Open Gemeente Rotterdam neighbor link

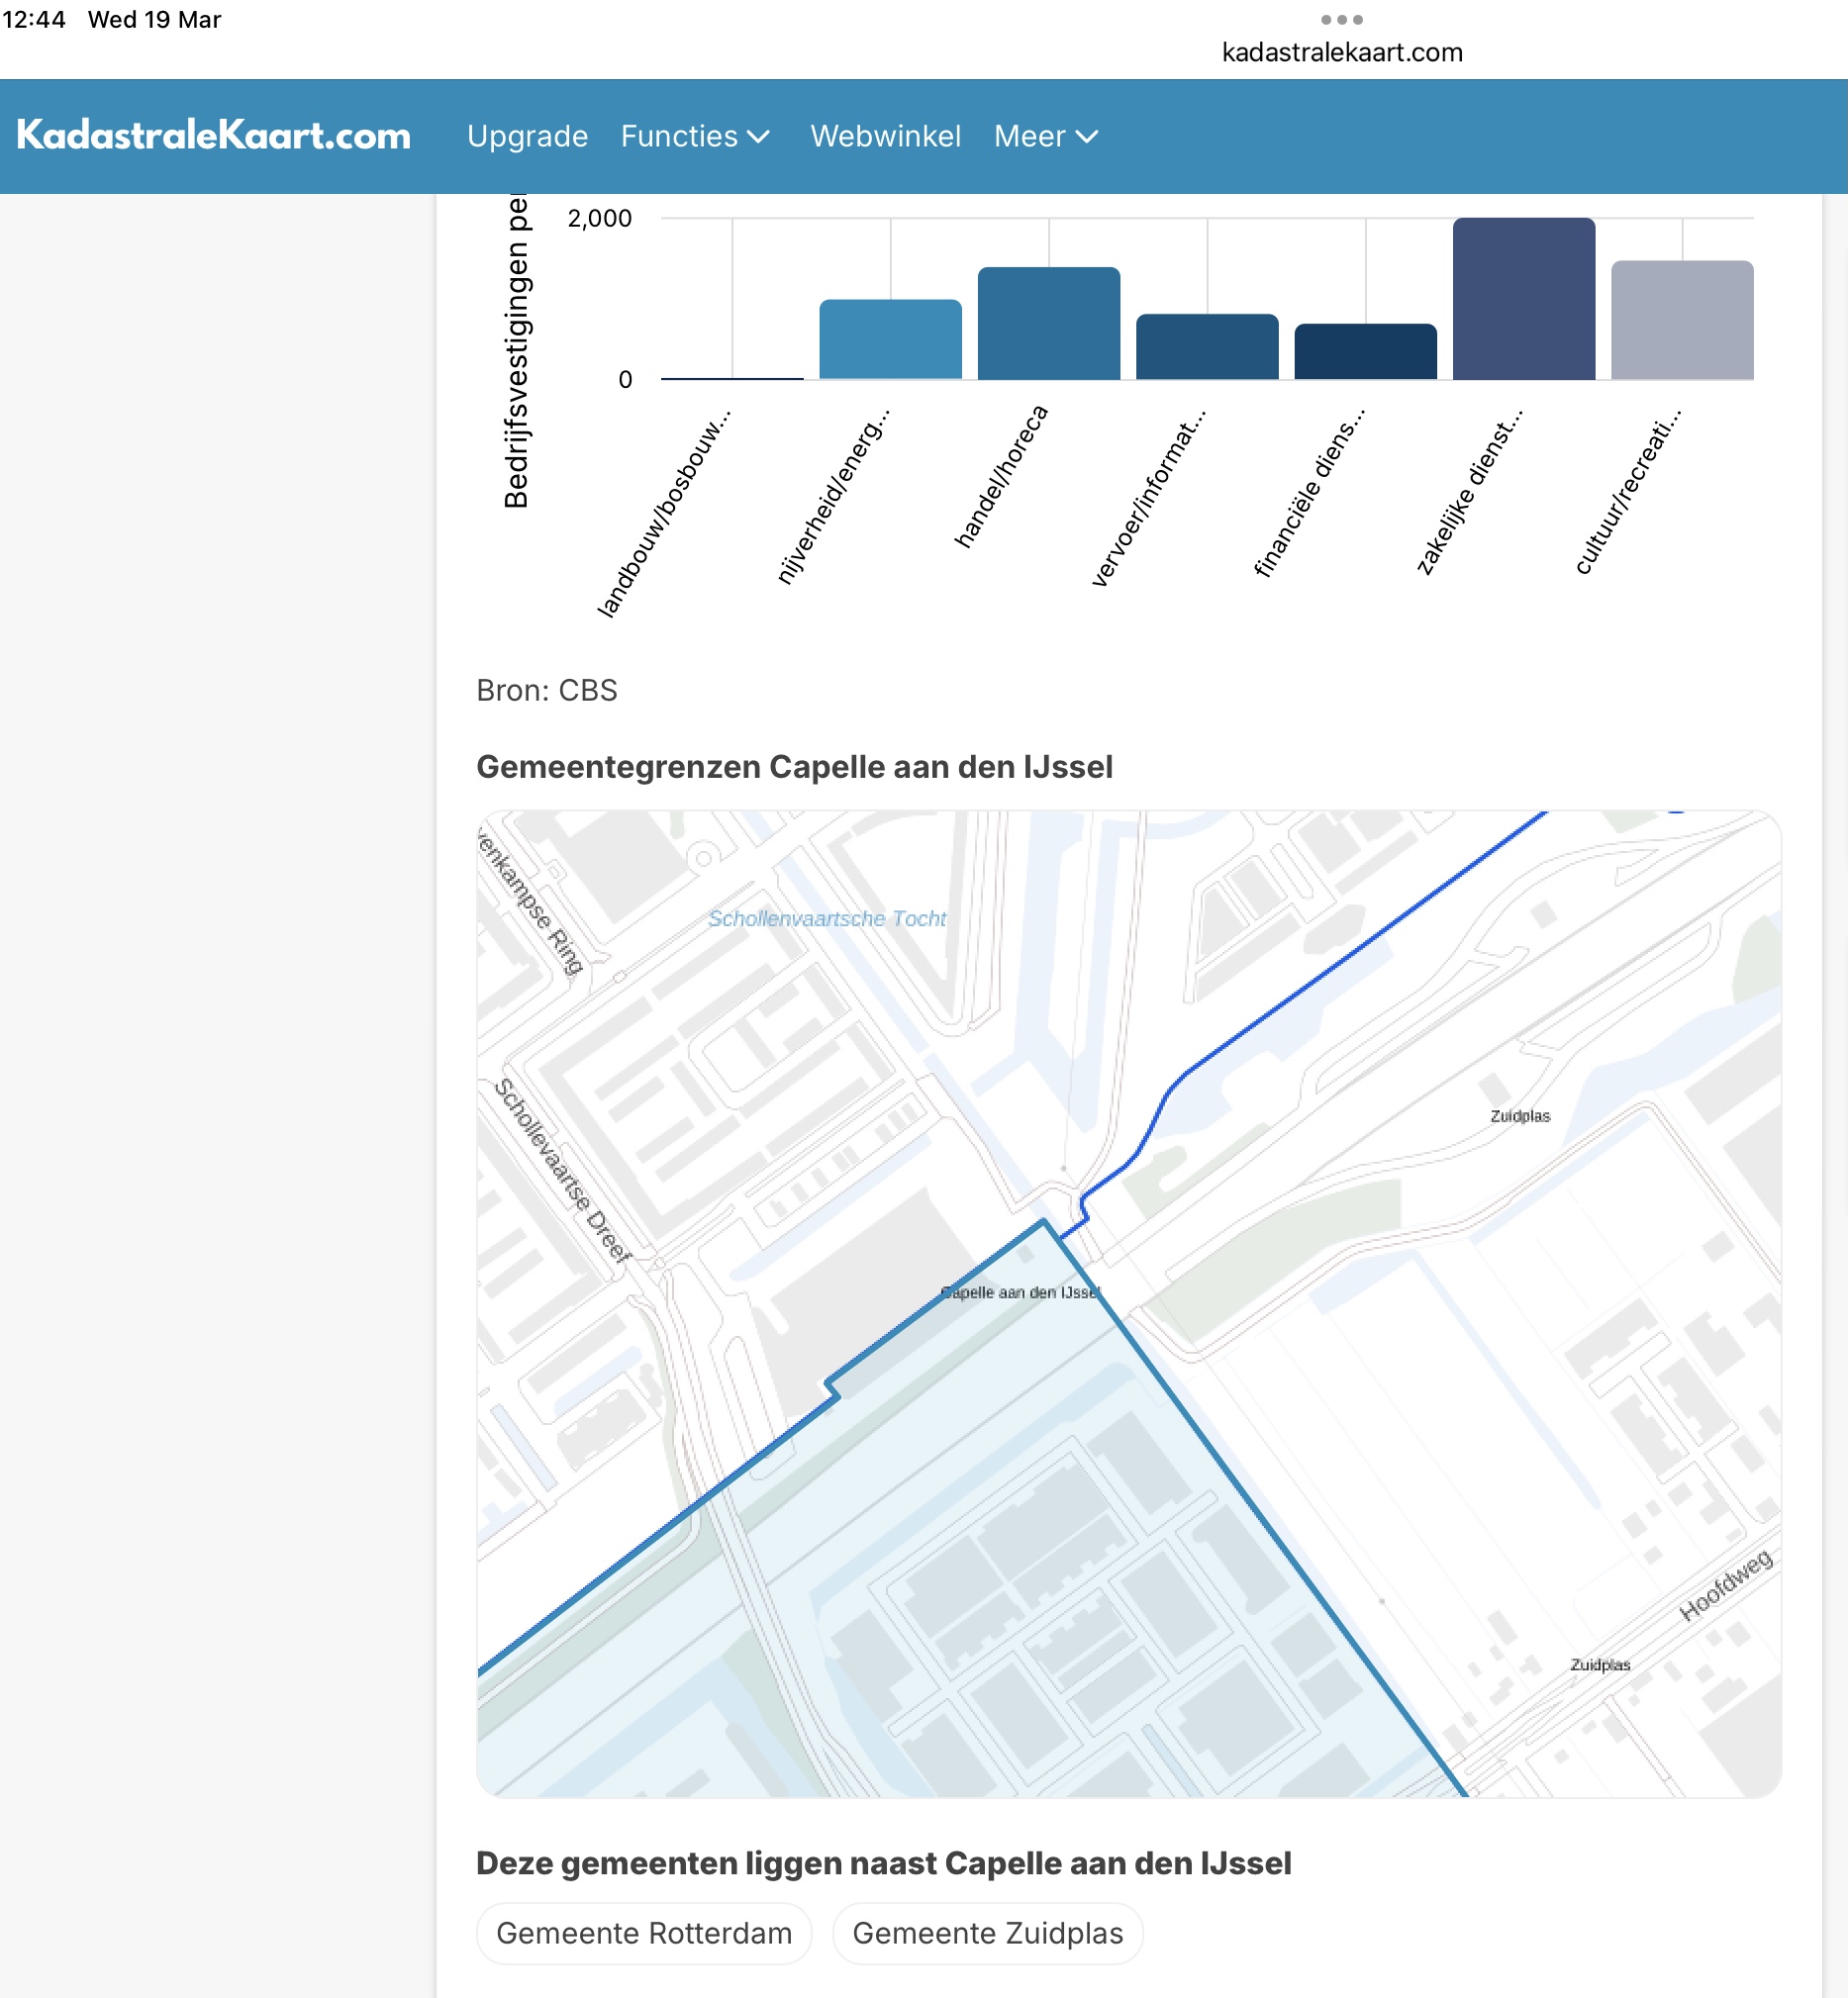pyautogui.click(x=644, y=1933)
